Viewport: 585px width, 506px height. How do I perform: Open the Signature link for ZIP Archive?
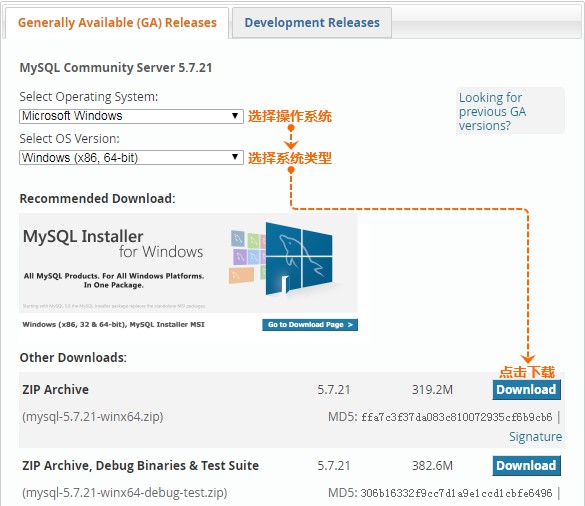click(x=535, y=437)
